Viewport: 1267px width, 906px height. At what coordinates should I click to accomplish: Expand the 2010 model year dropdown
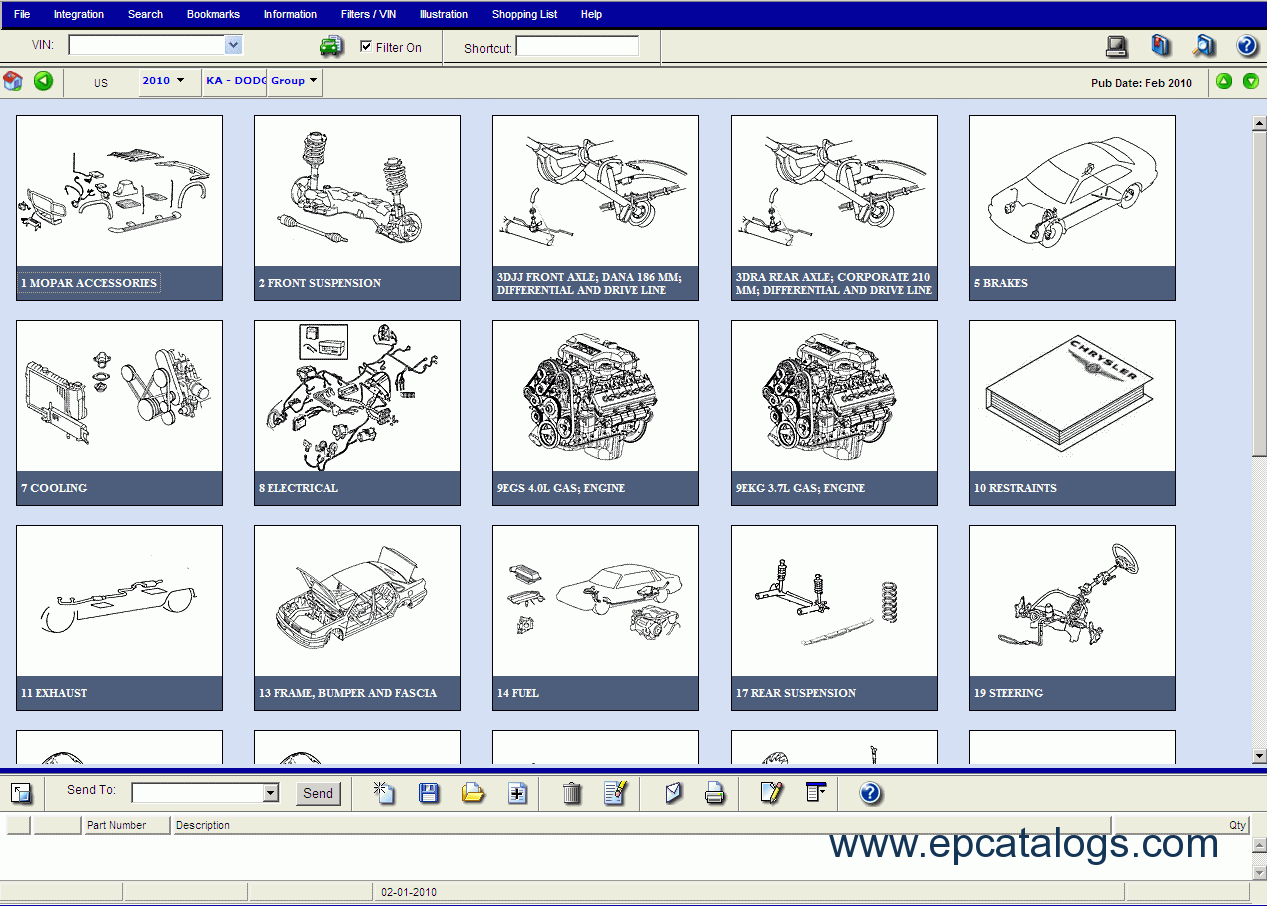164,81
